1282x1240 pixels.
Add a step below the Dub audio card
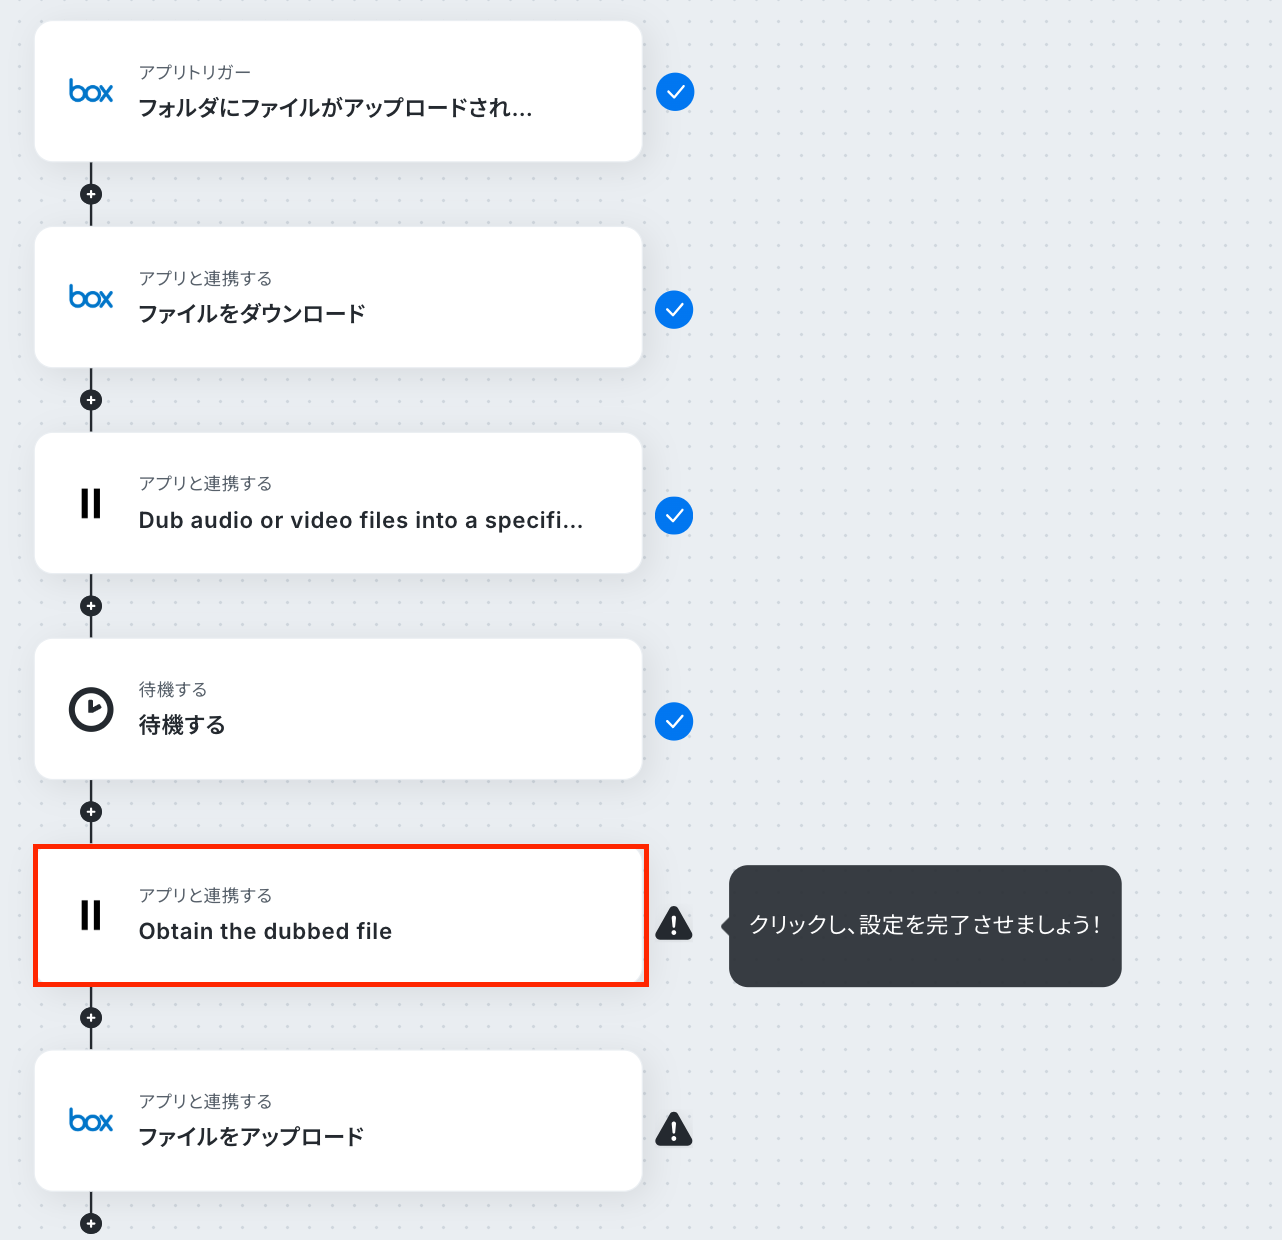coord(91,606)
